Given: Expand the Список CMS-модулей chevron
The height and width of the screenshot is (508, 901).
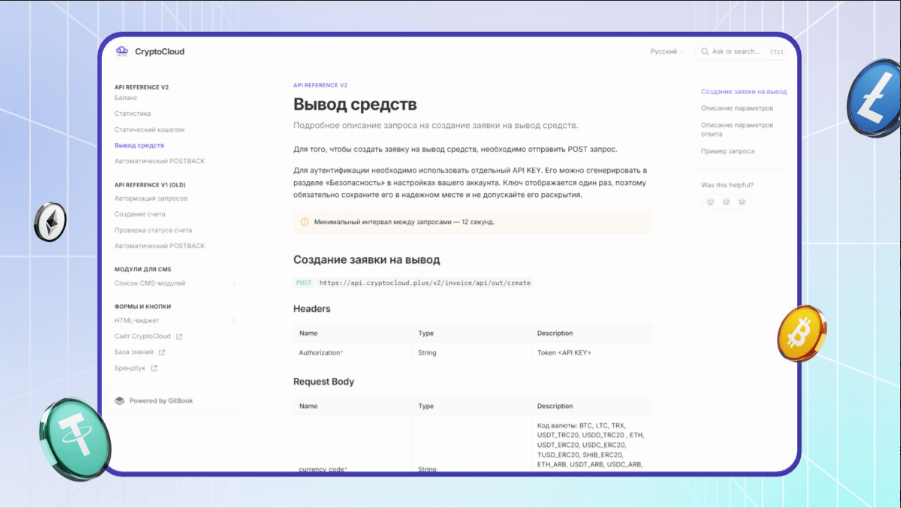Looking at the screenshot, I should click(x=234, y=283).
